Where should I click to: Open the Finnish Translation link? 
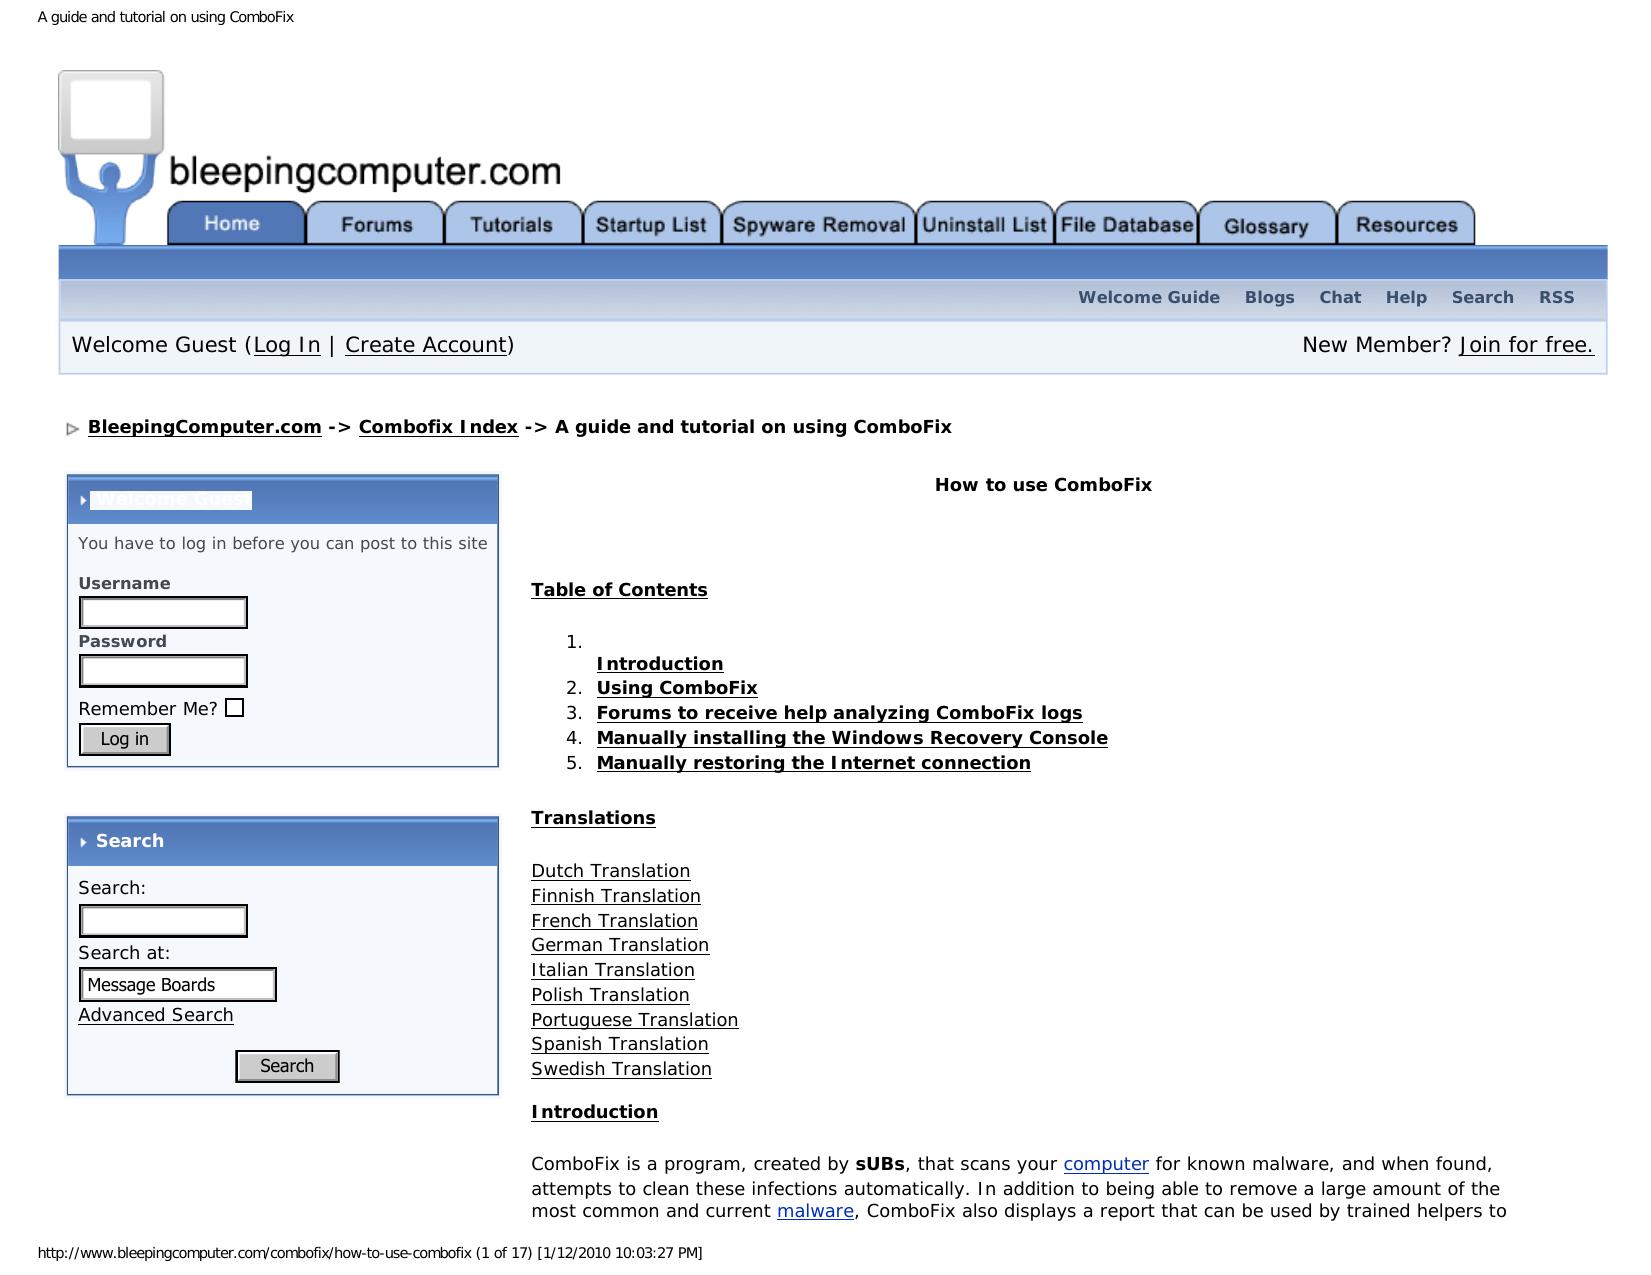coord(616,896)
